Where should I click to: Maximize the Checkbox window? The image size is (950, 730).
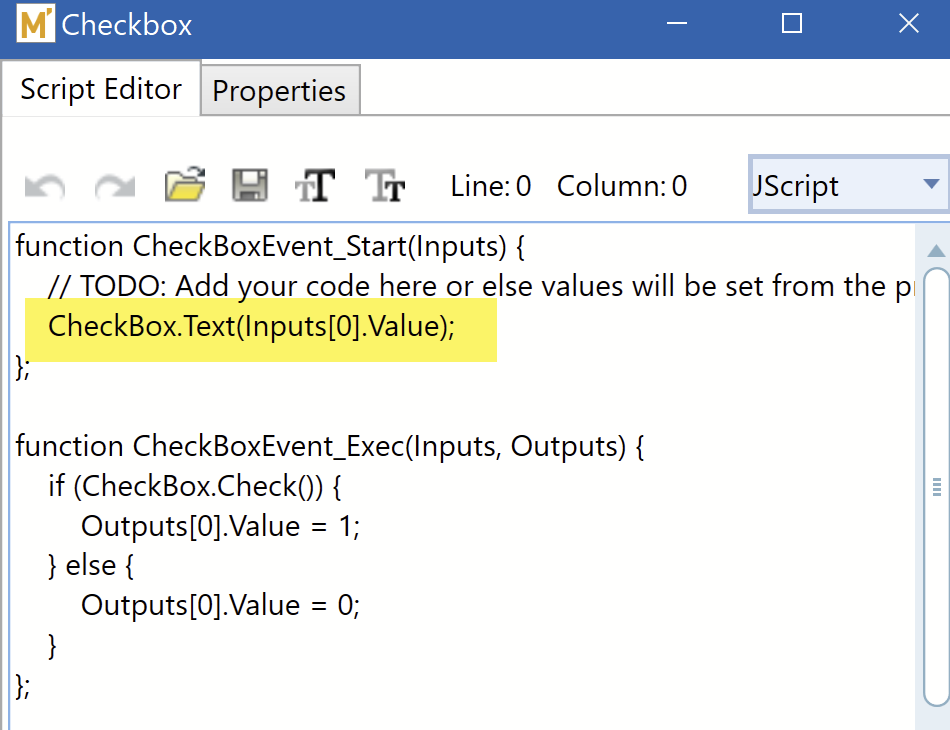tap(792, 24)
